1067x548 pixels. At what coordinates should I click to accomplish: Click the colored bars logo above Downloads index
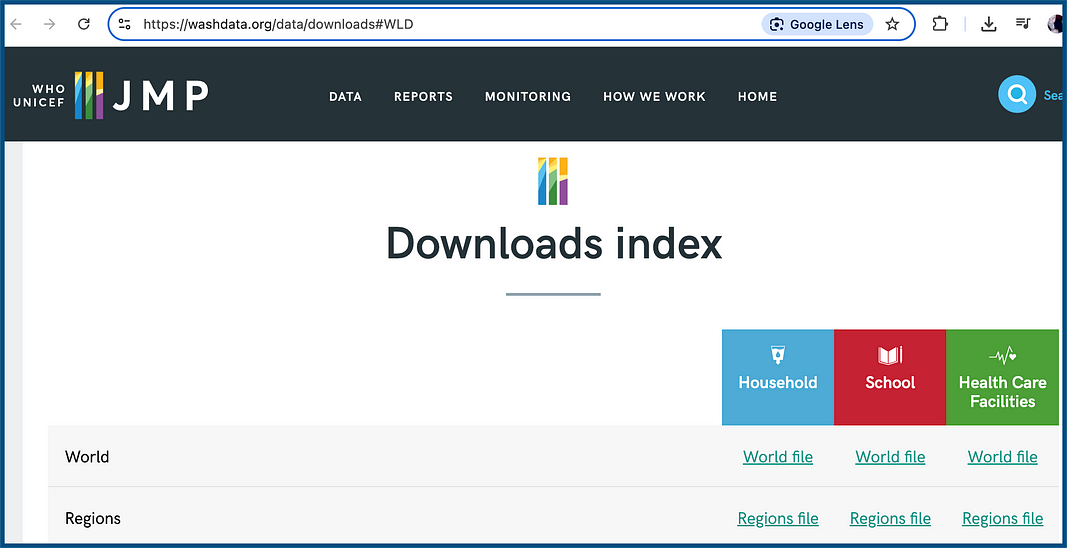click(x=553, y=181)
